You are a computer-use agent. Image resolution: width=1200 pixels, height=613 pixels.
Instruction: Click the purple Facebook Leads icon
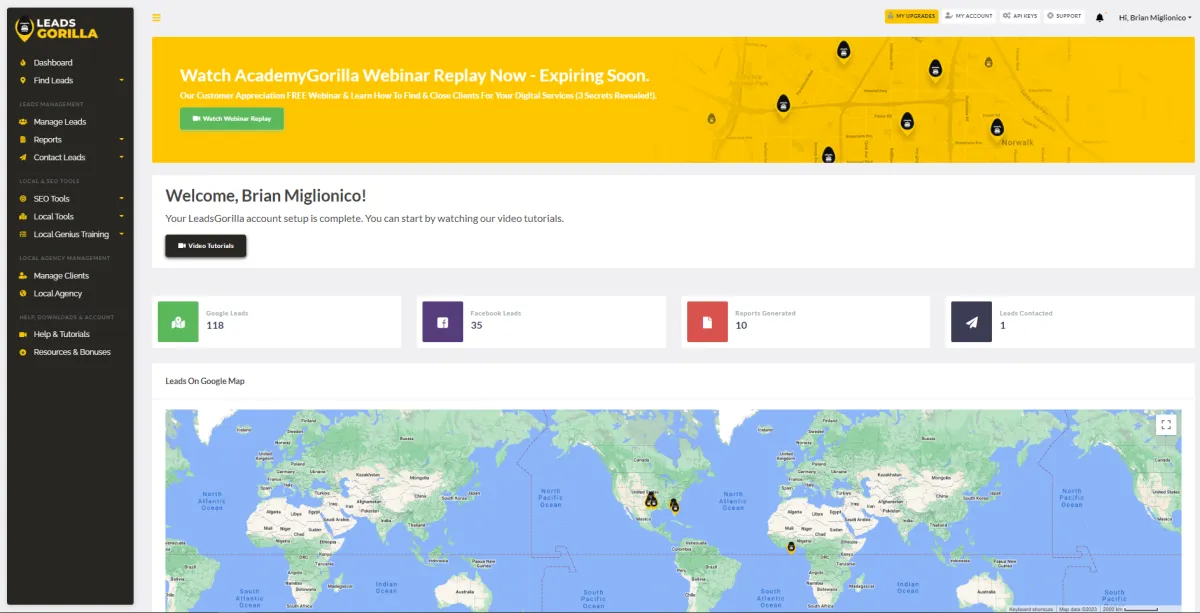pos(443,322)
